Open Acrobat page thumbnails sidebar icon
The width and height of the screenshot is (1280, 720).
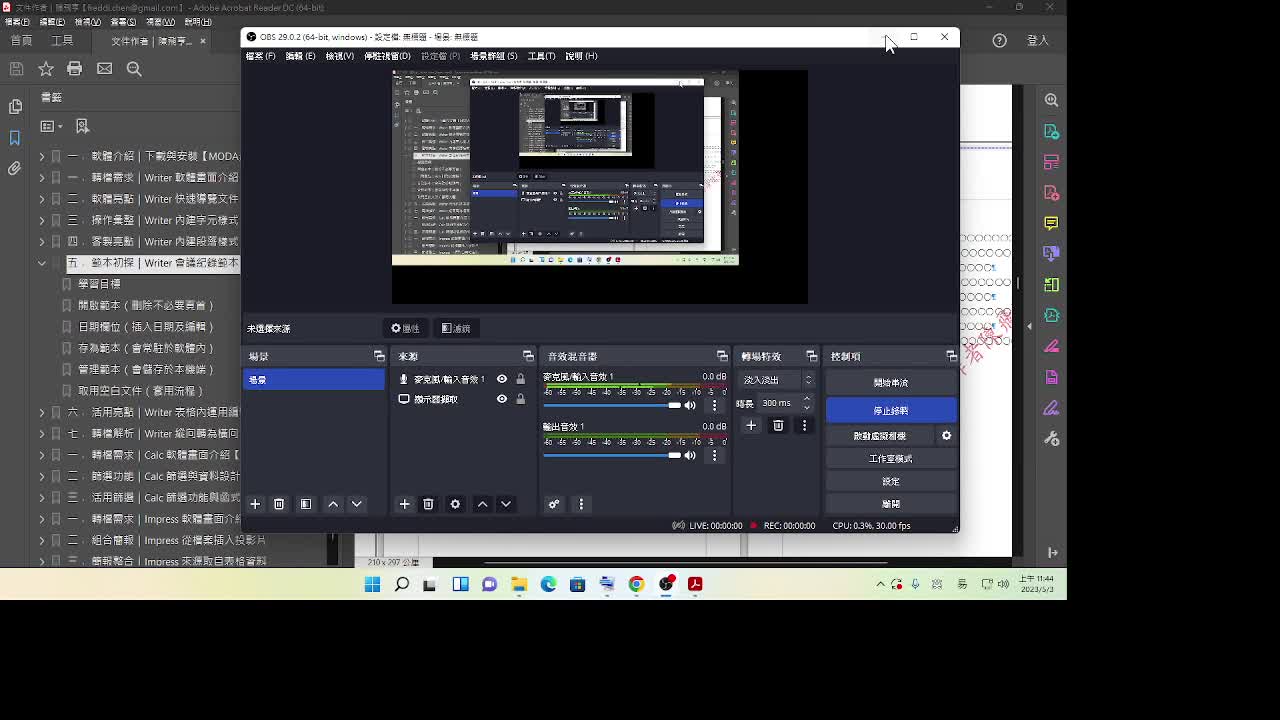pos(15,106)
